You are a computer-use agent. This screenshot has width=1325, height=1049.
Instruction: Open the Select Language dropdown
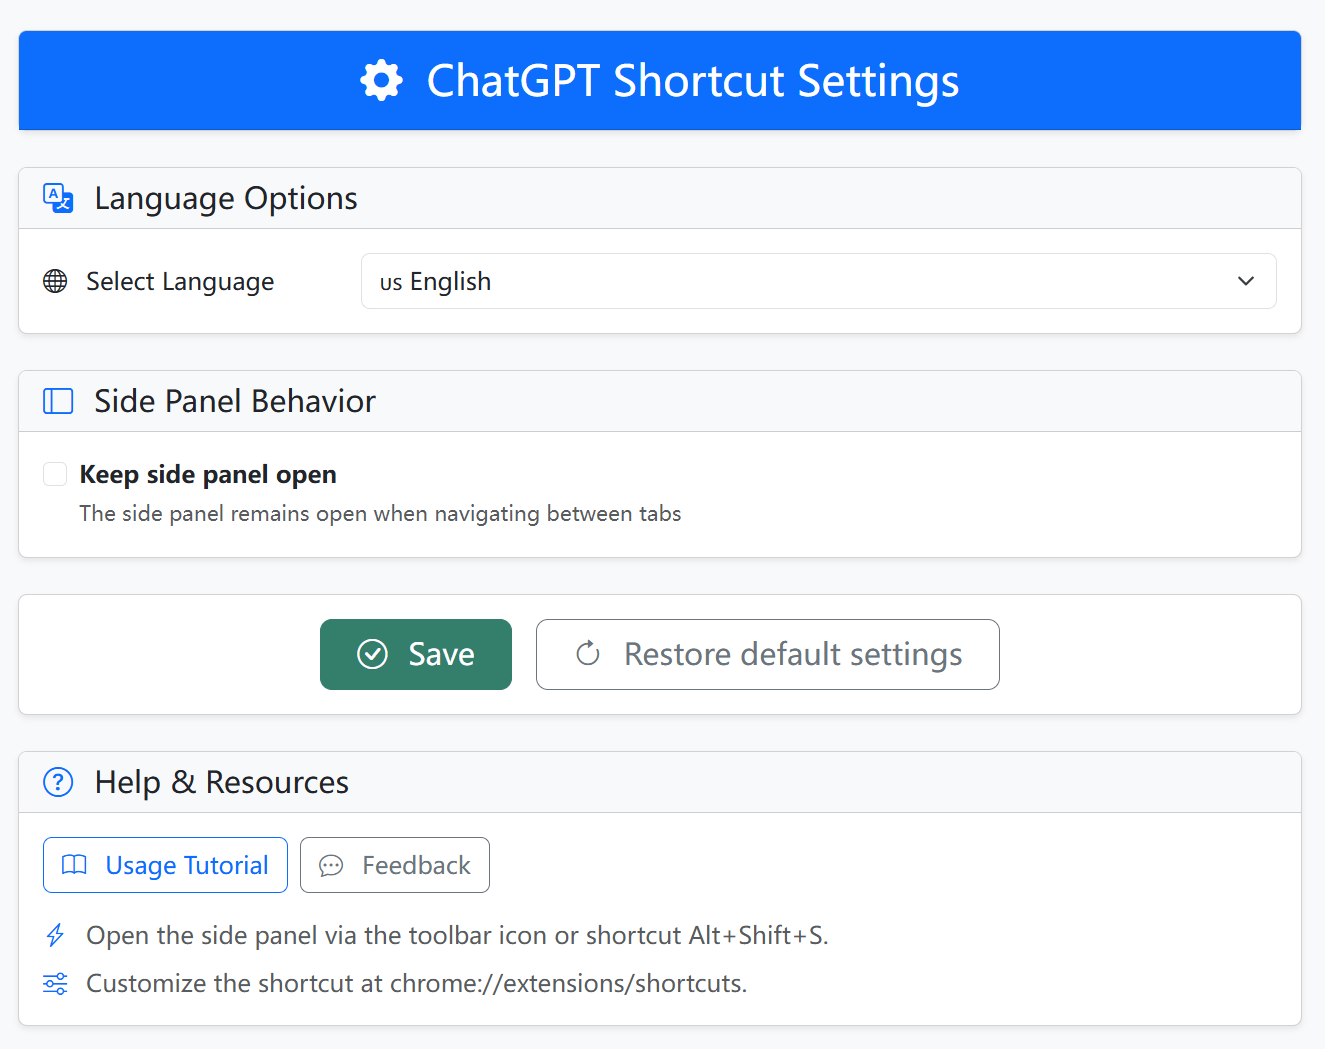(x=817, y=281)
